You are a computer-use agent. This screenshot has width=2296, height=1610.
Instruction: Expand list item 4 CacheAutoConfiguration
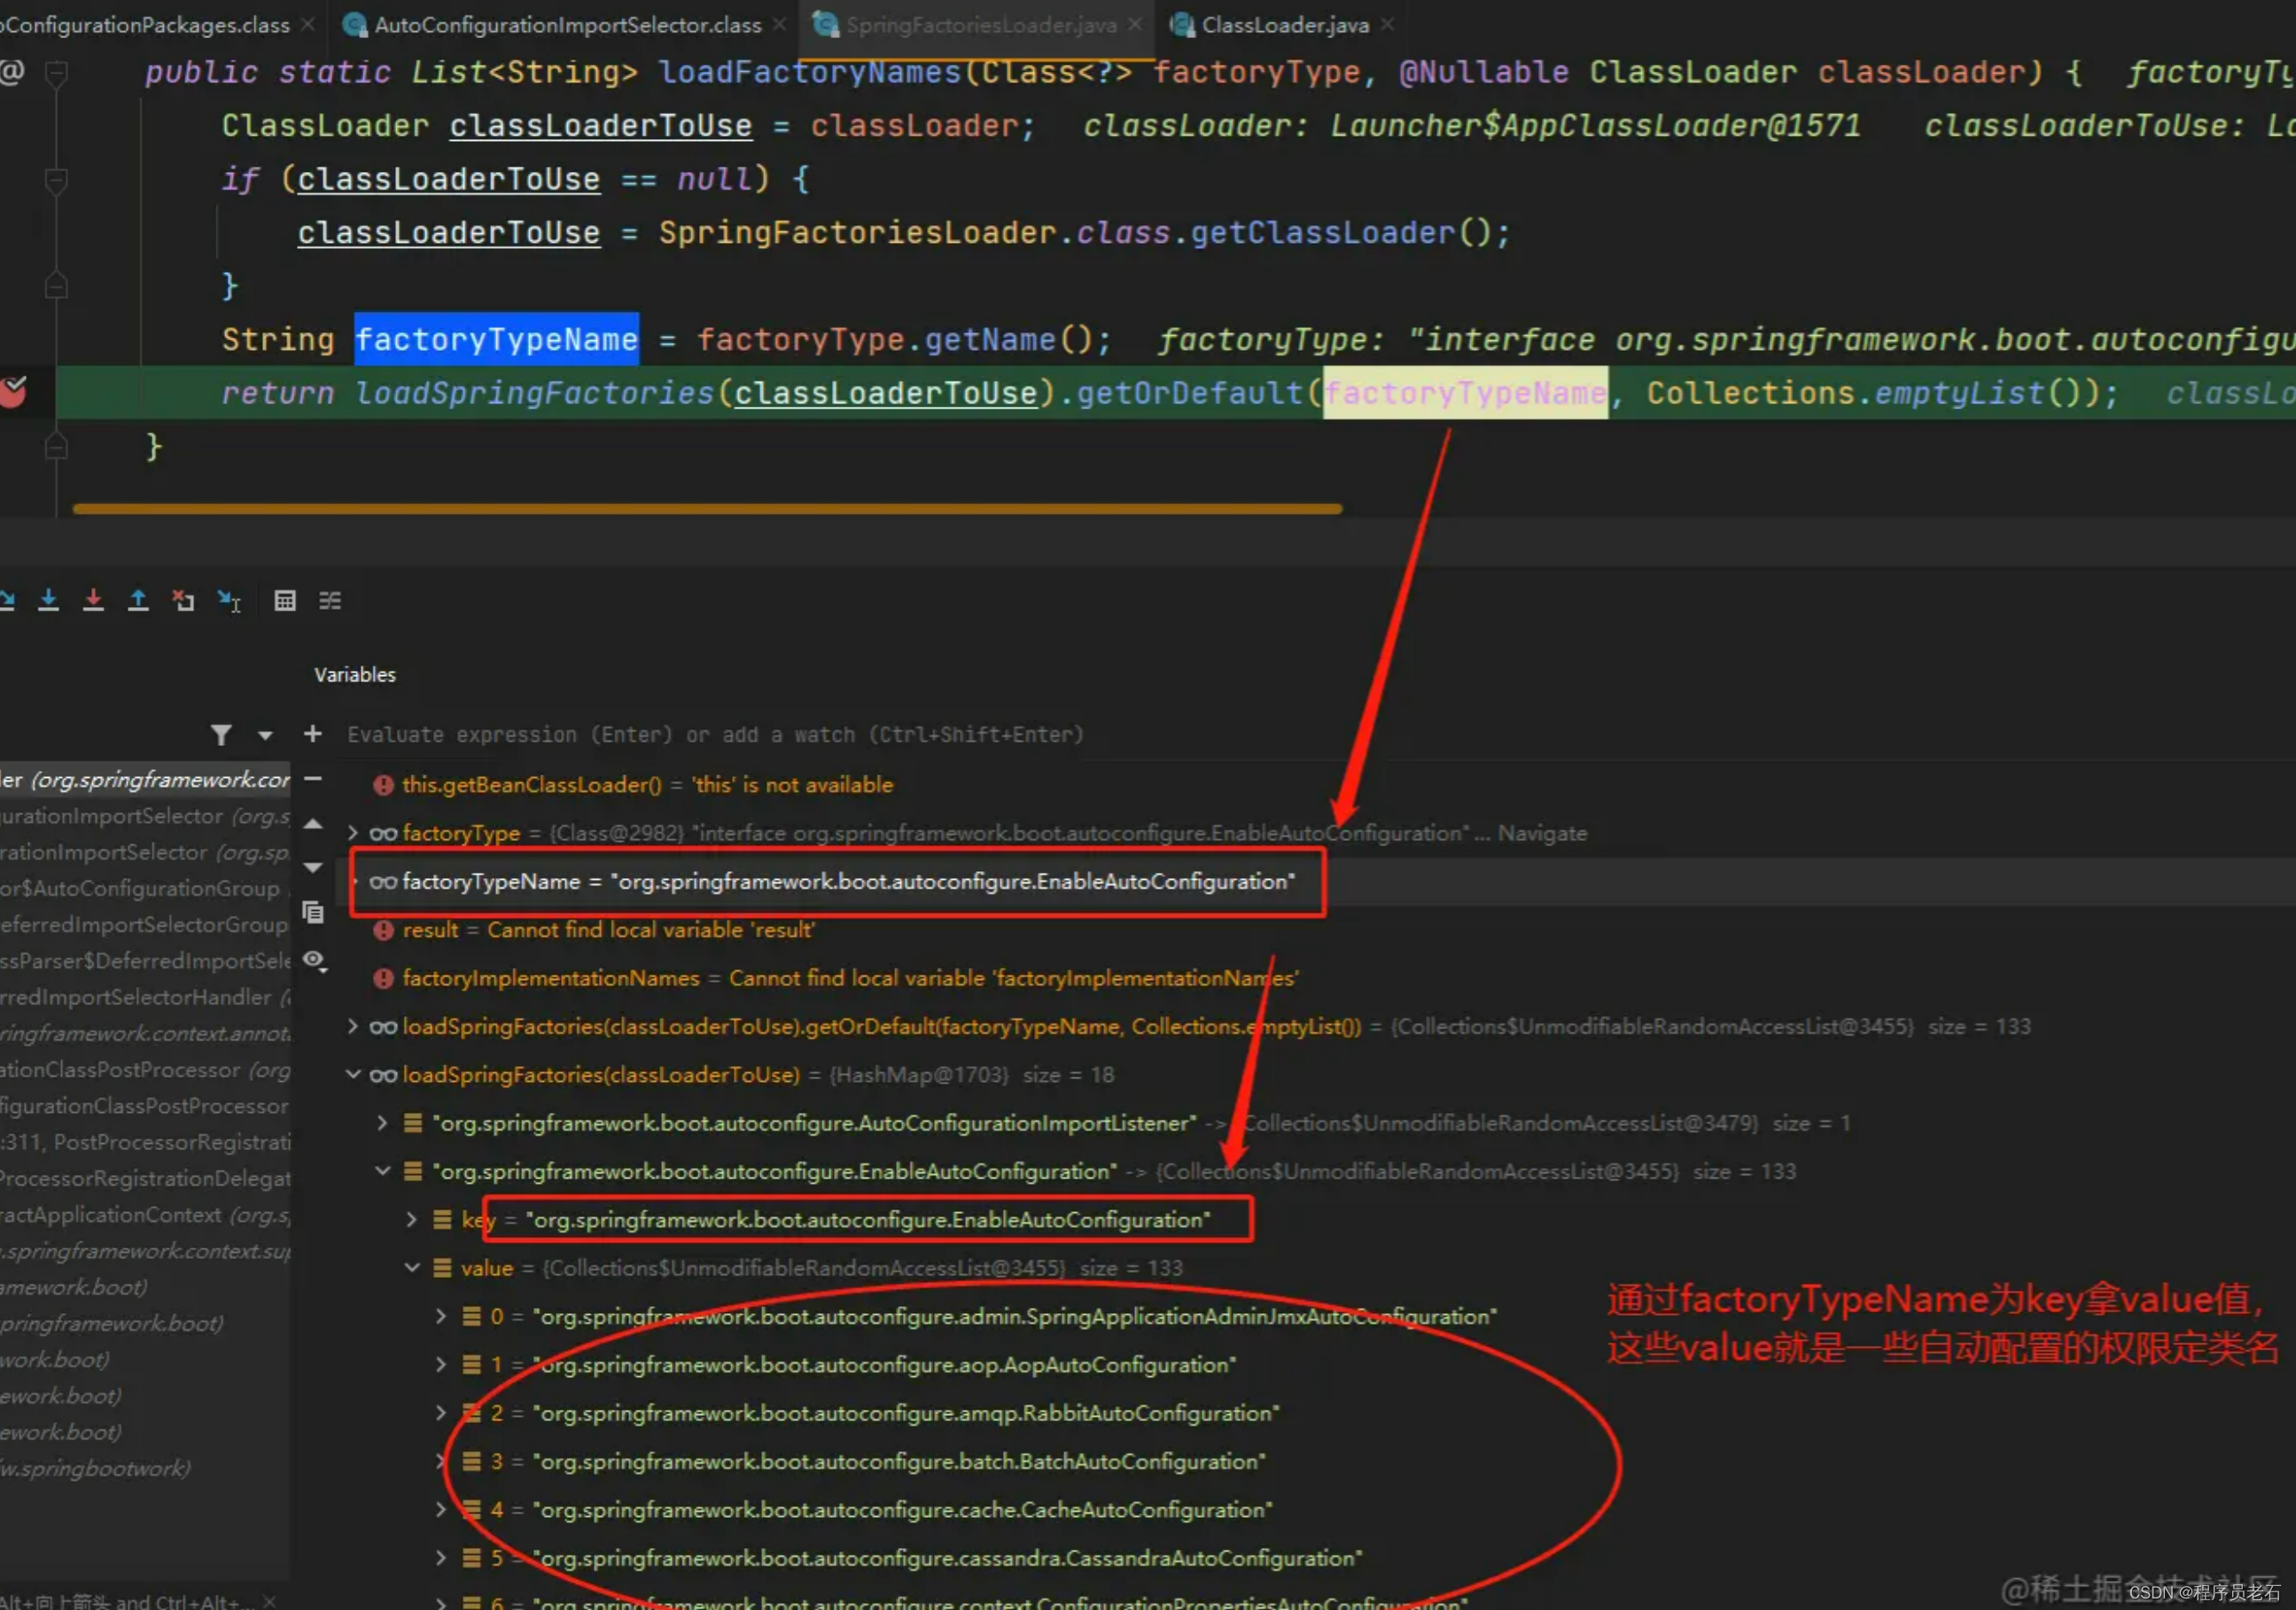441,1509
